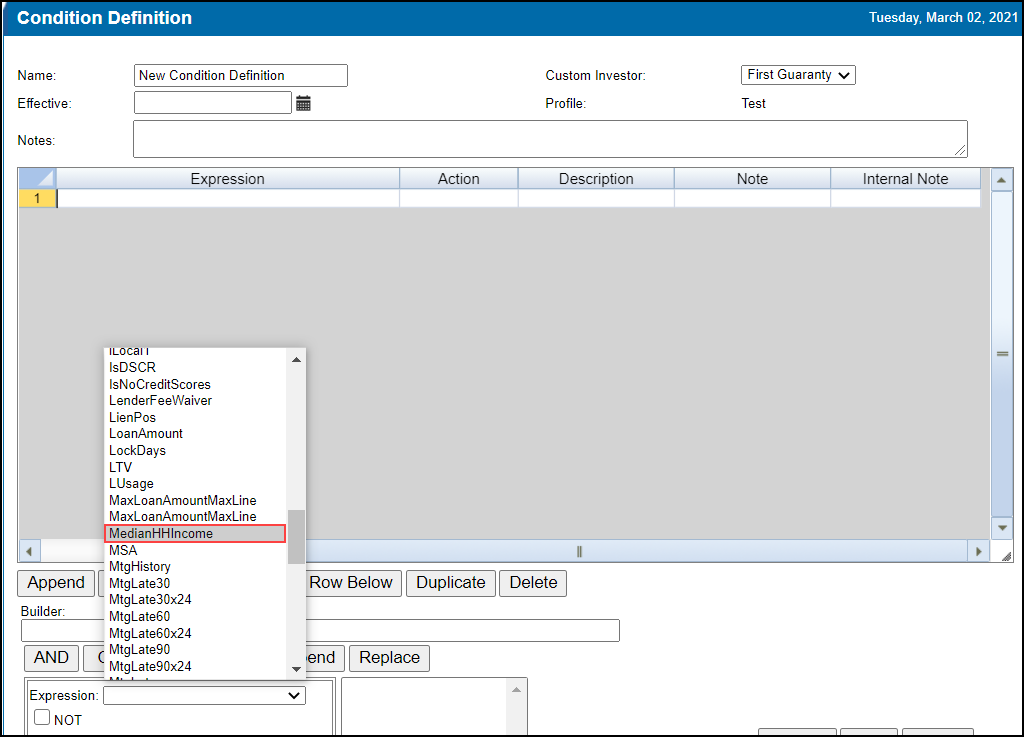This screenshot has height=737, width=1024.
Task: Pick MtgLate60x24 from the list
Action: pyautogui.click(x=195, y=633)
